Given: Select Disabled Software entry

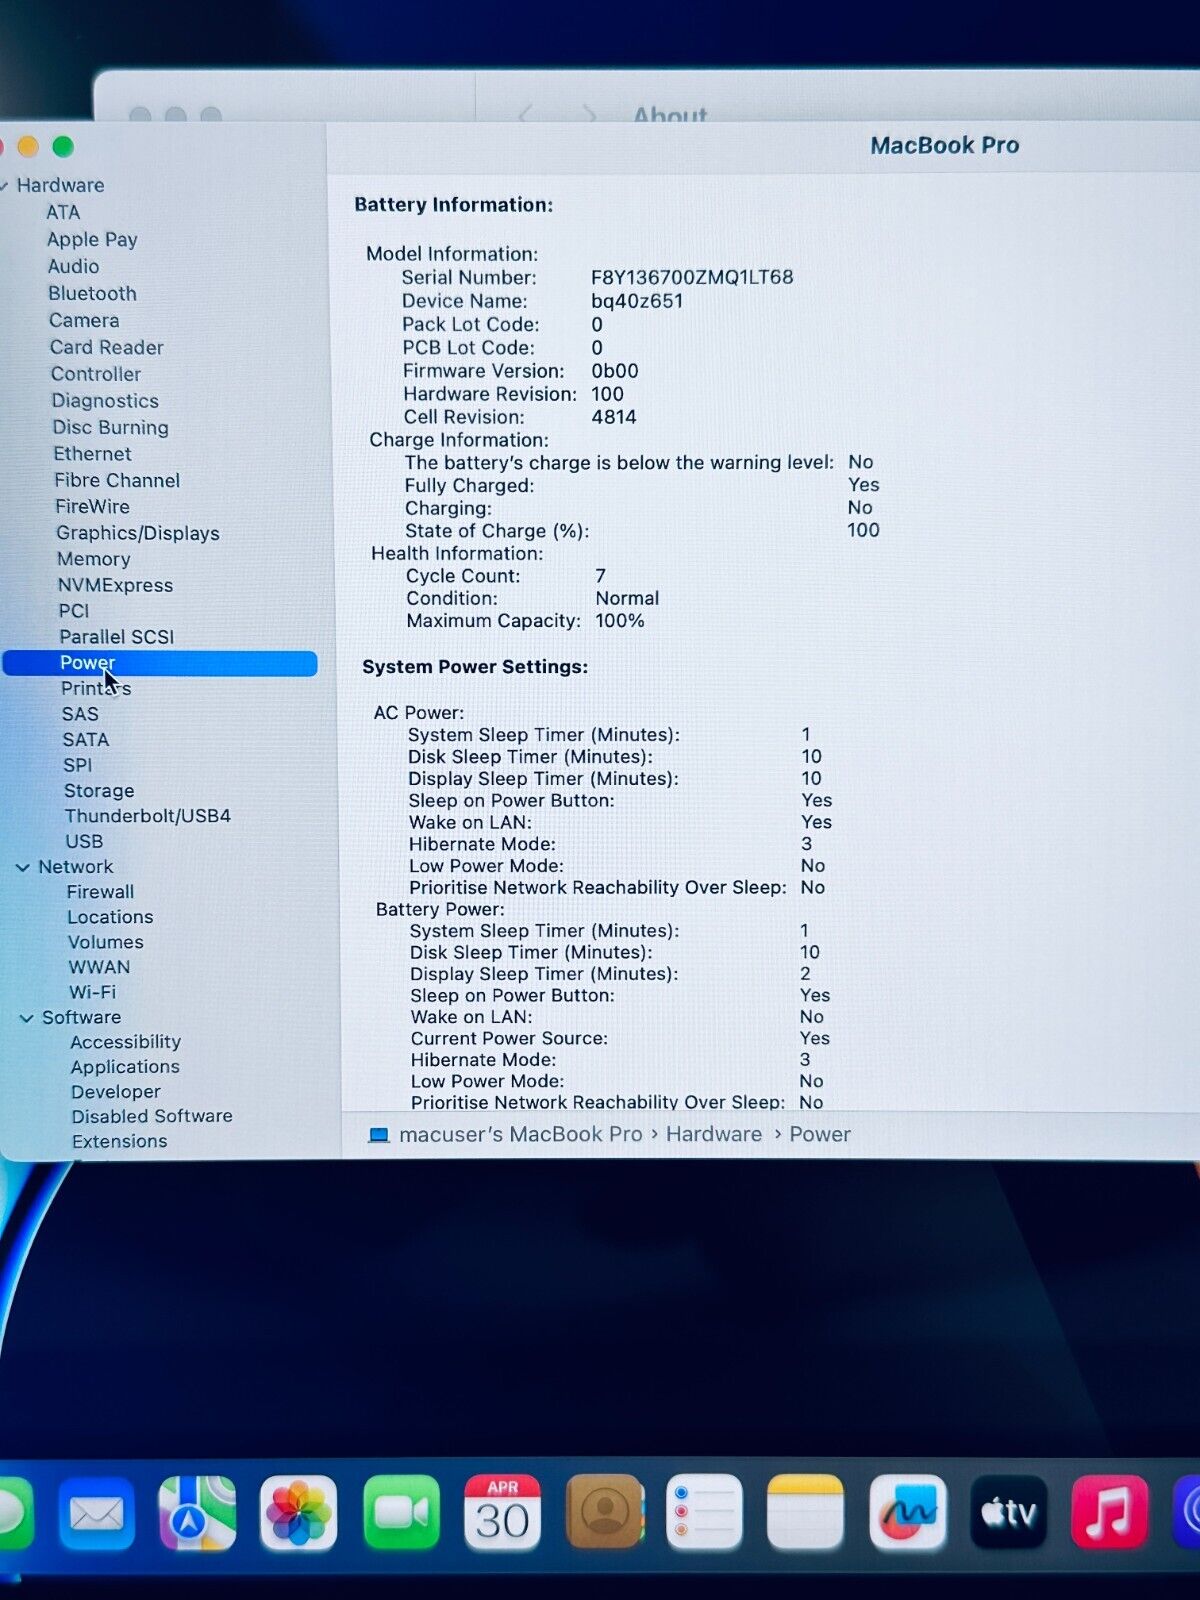Looking at the screenshot, I should pos(152,1116).
